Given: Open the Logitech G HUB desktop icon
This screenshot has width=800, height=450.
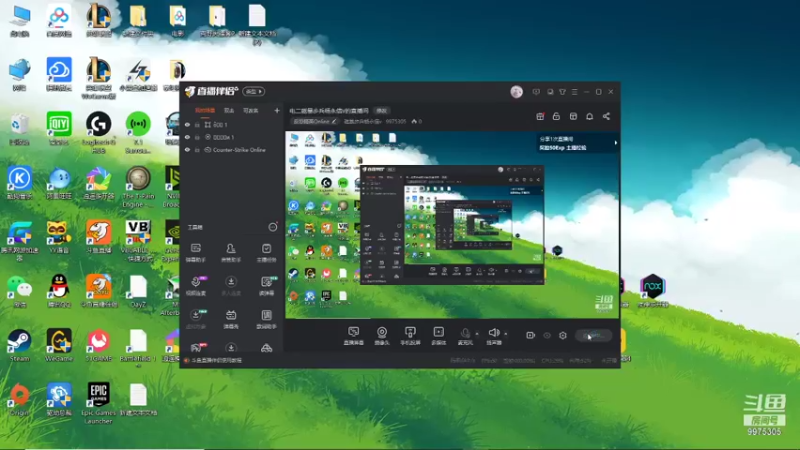Looking at the screenshot, I should 98,133.
